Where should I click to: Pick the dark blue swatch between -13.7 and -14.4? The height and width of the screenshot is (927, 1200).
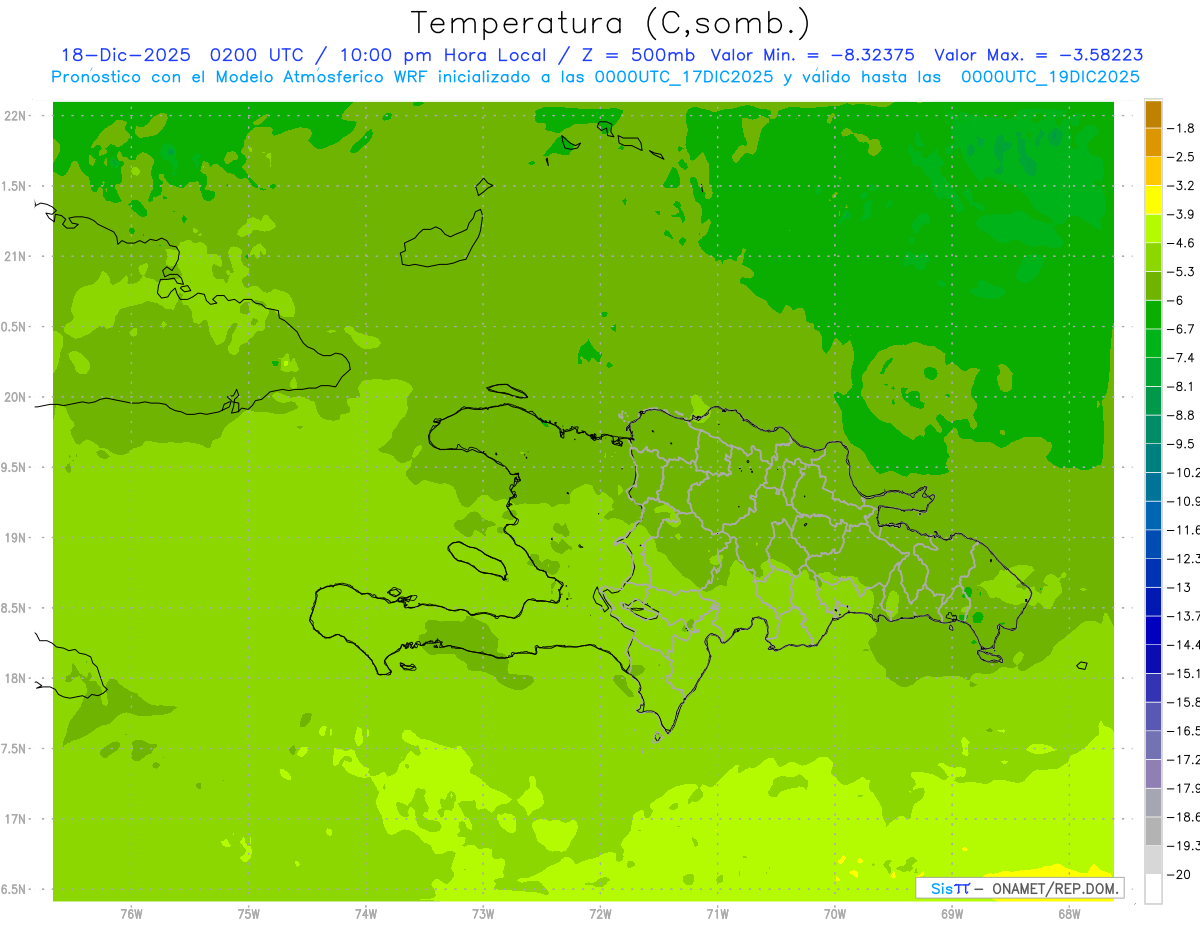1153,630
